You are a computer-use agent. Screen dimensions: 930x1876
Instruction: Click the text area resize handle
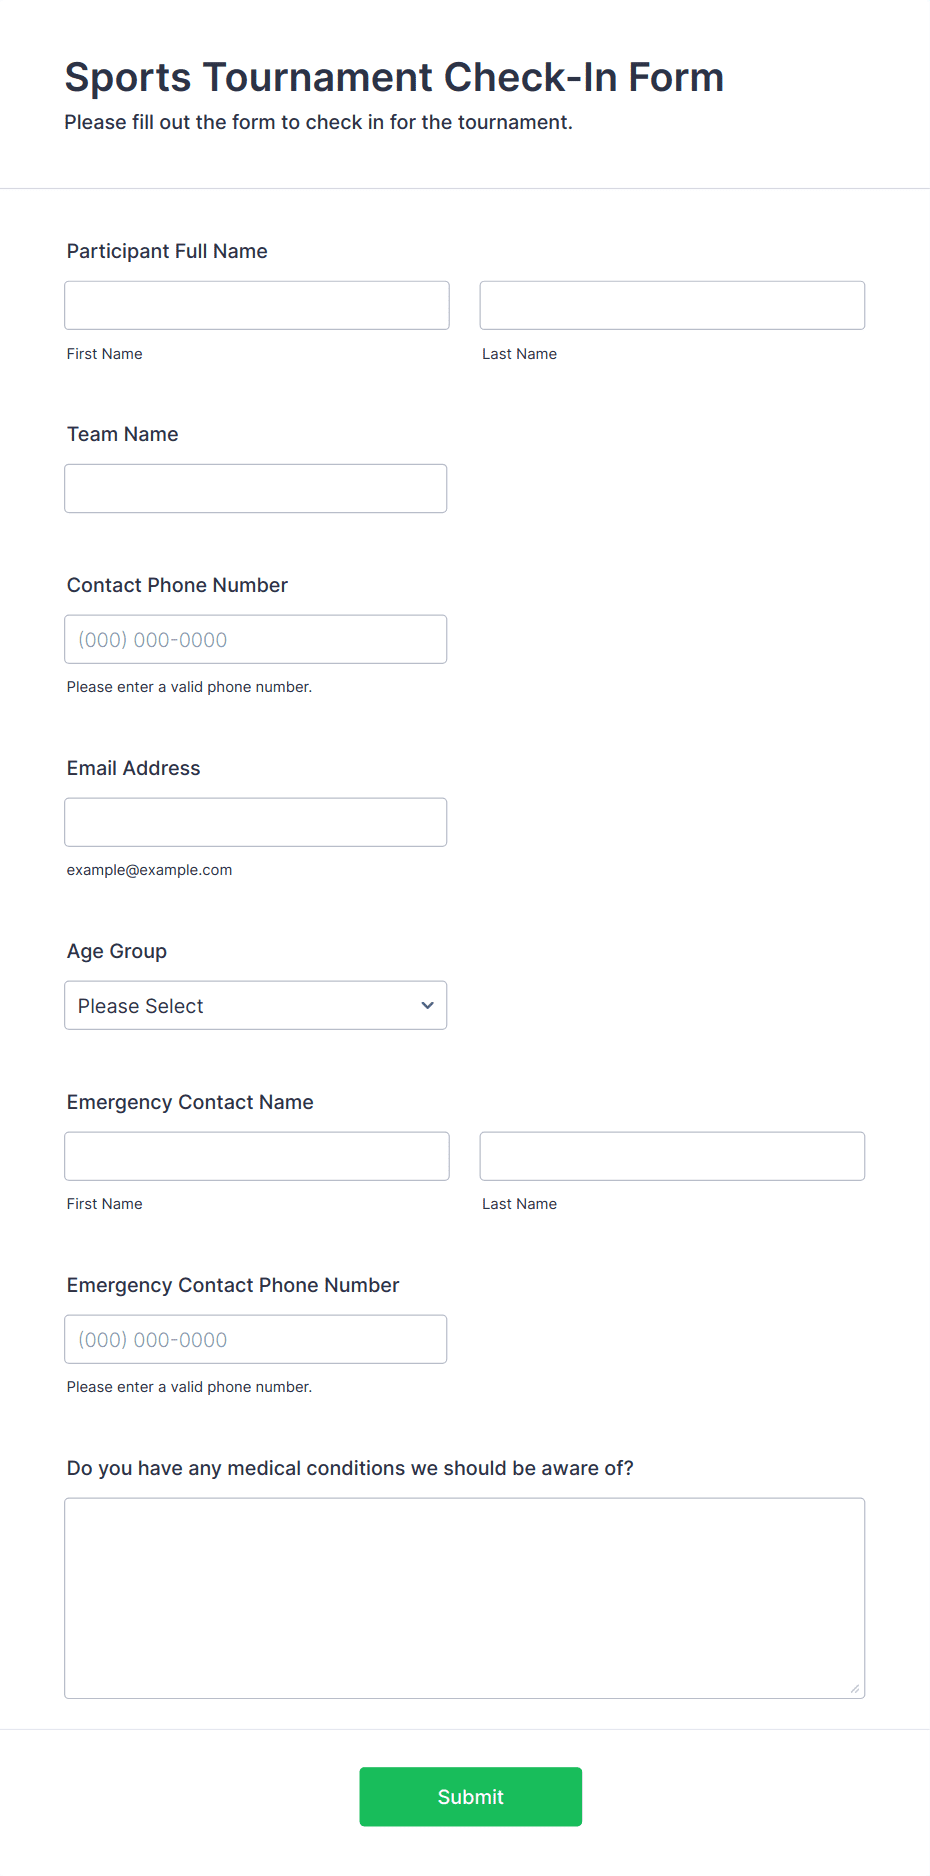[855, 1689]
